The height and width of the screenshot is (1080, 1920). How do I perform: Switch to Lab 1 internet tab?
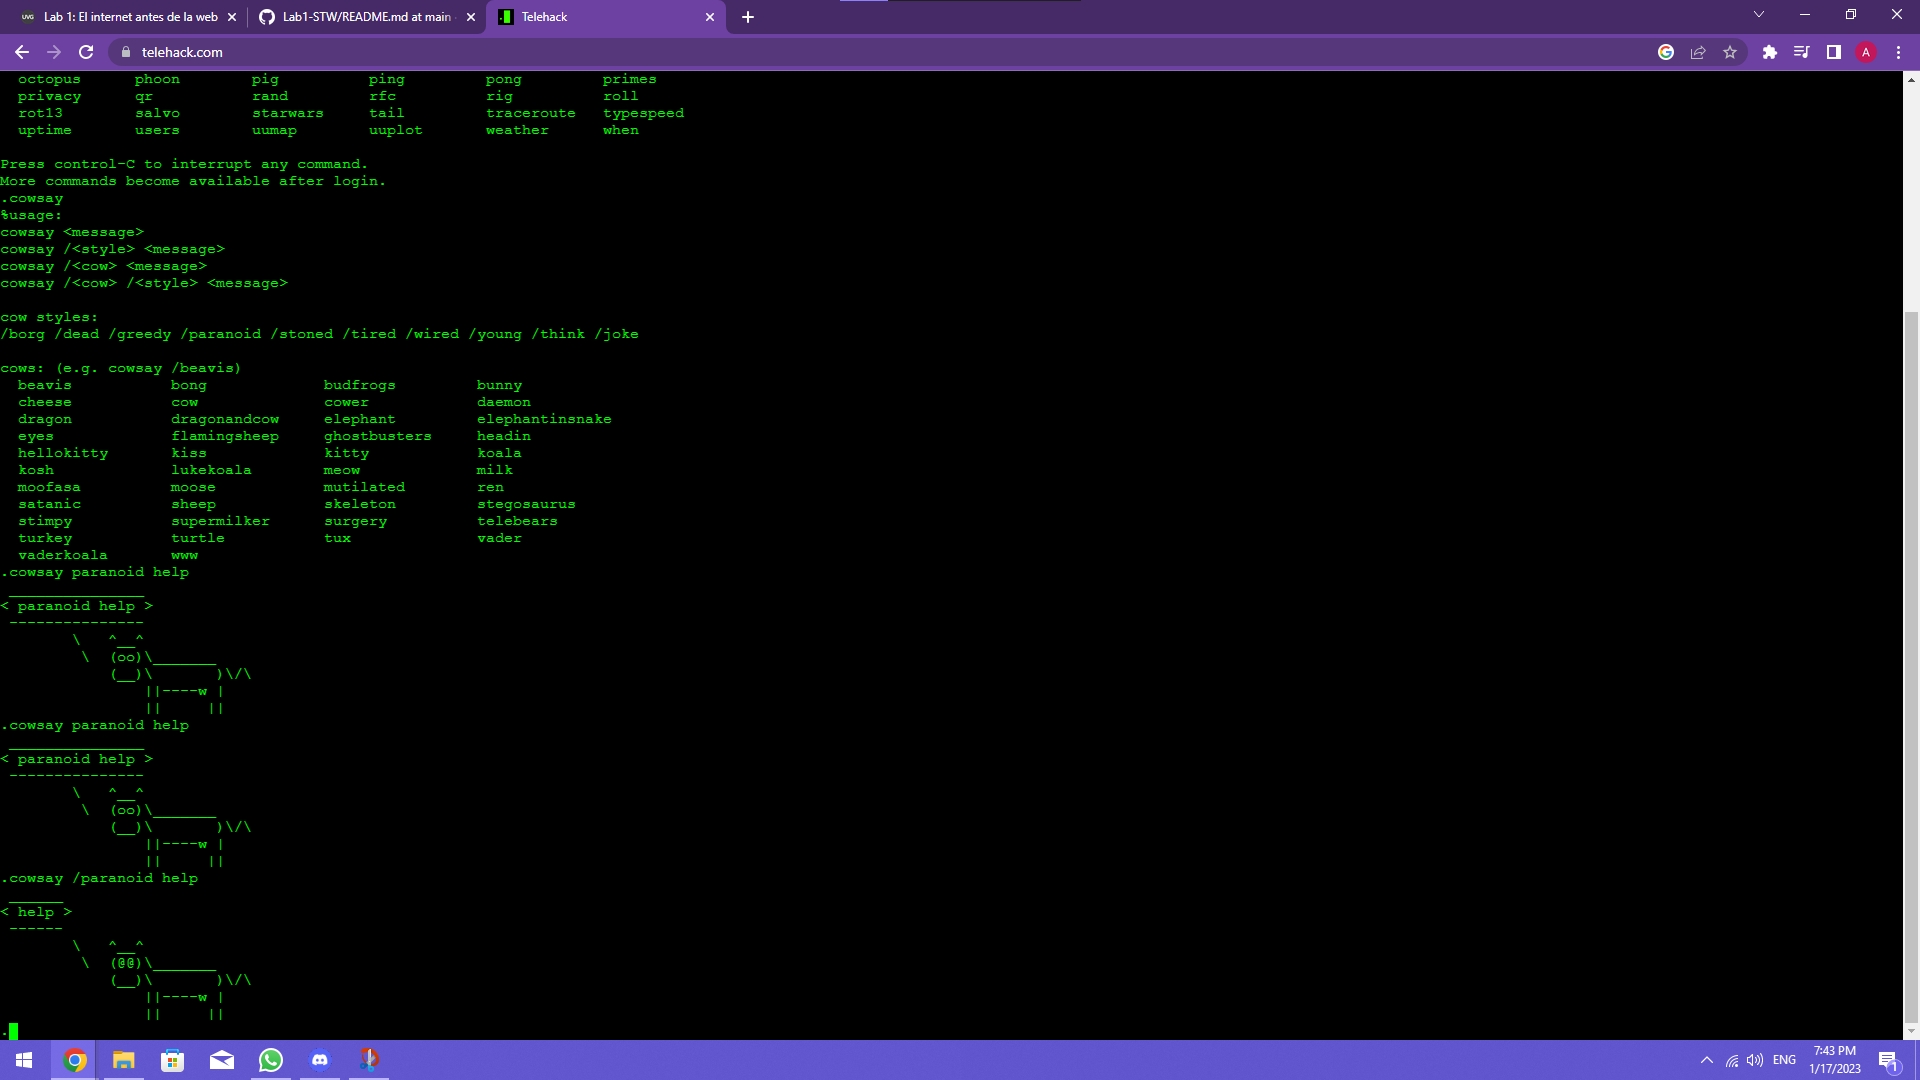click(130, 17)
